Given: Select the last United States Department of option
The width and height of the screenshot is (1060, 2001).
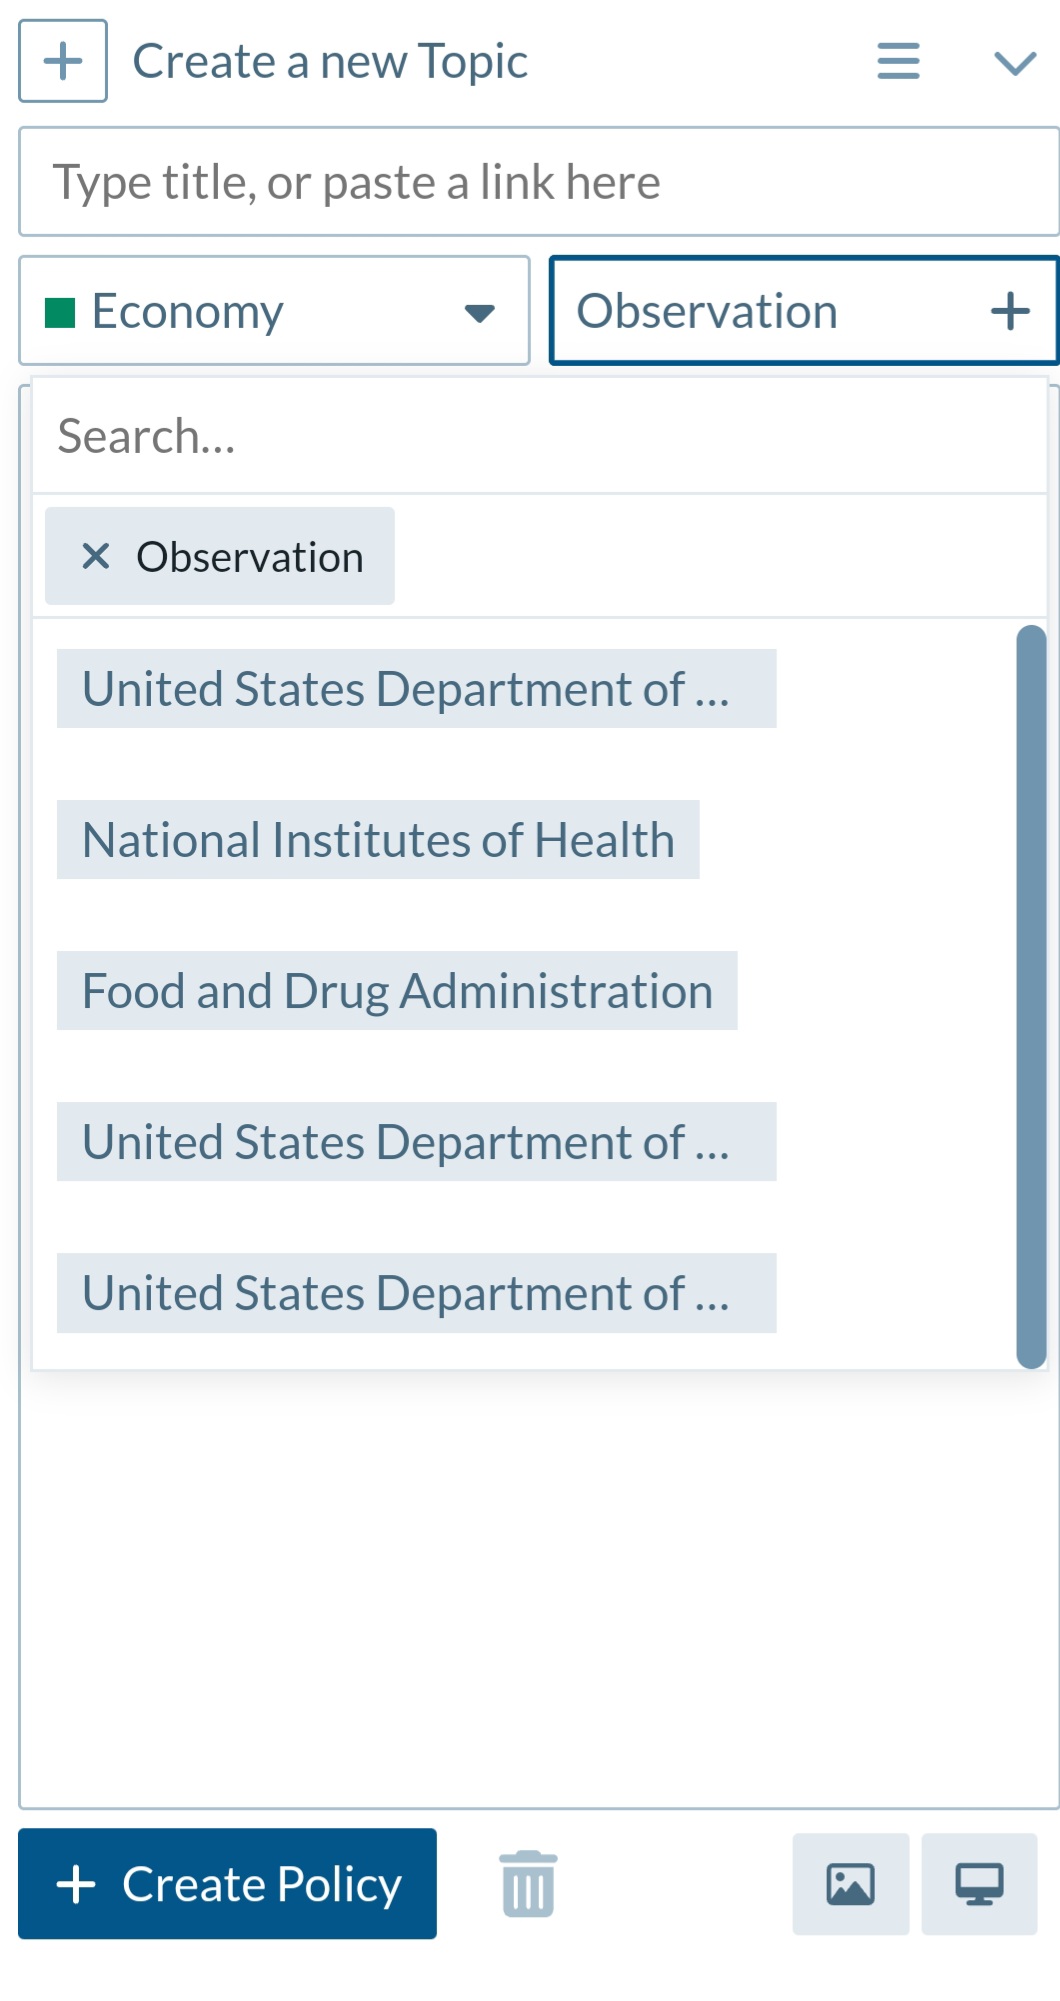Looking at the screenshot, I should coord(416,1293).
